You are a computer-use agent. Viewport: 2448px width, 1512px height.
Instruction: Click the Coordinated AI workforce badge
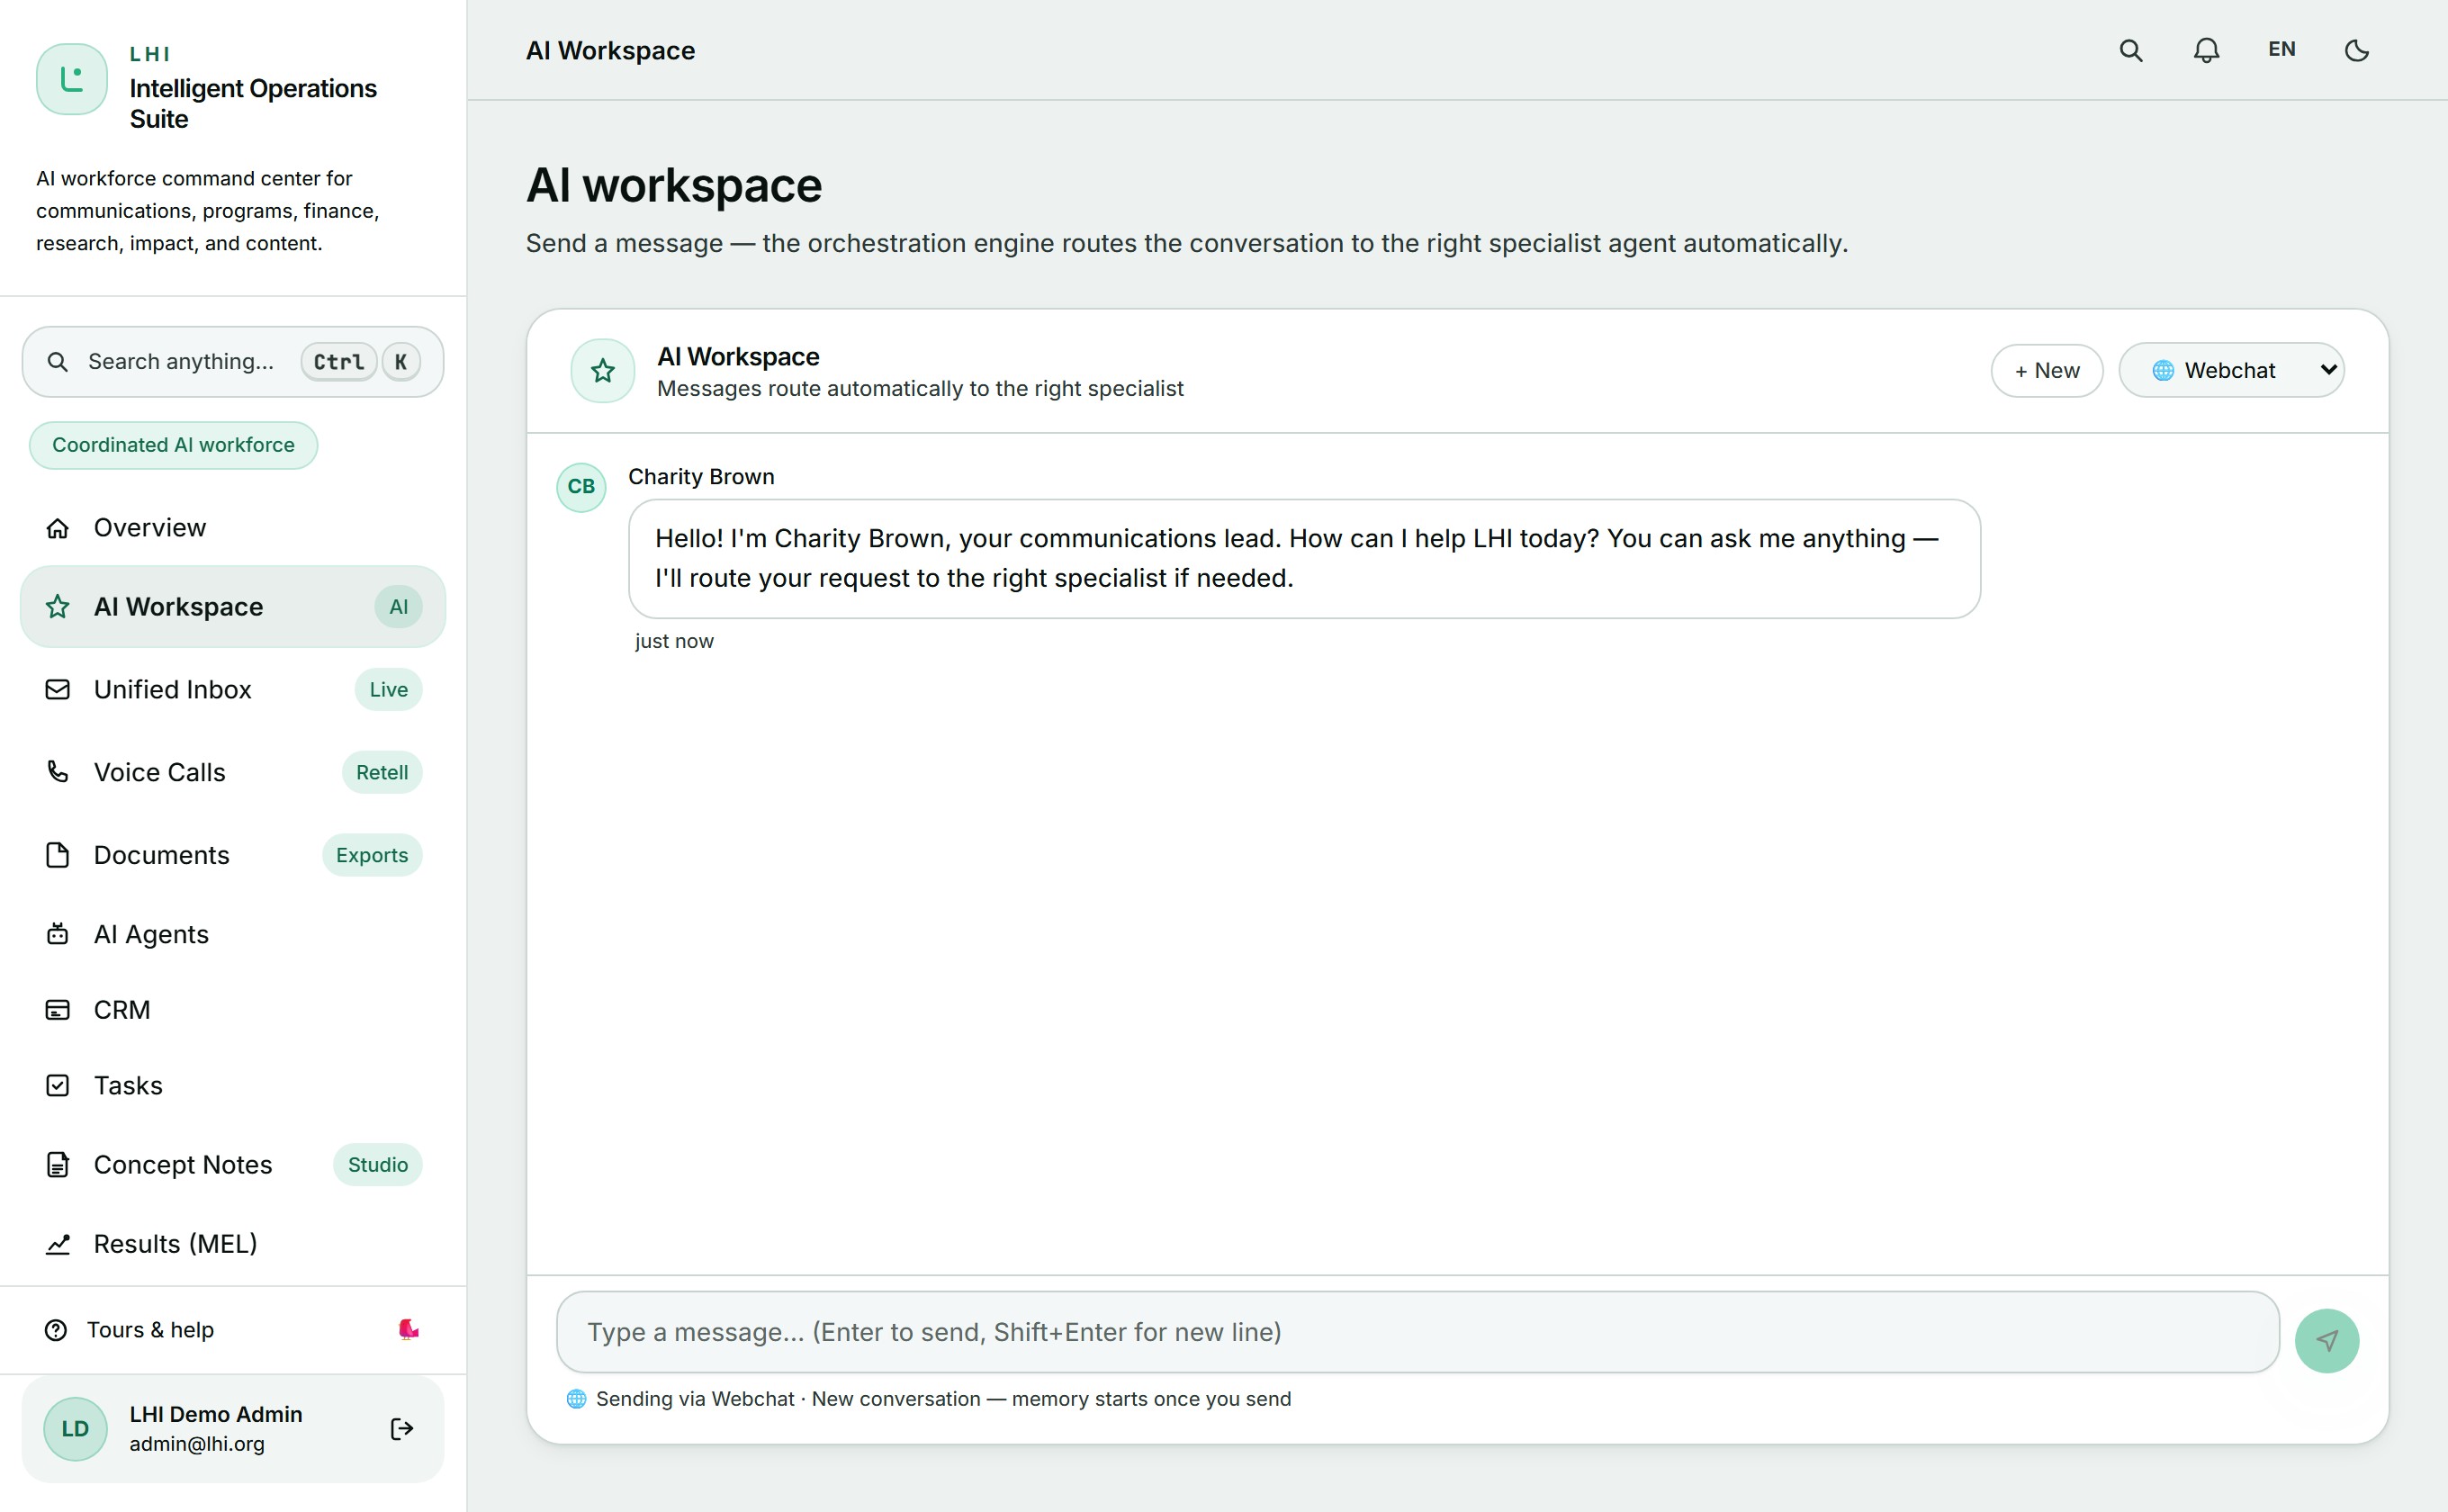click(173, 445)
